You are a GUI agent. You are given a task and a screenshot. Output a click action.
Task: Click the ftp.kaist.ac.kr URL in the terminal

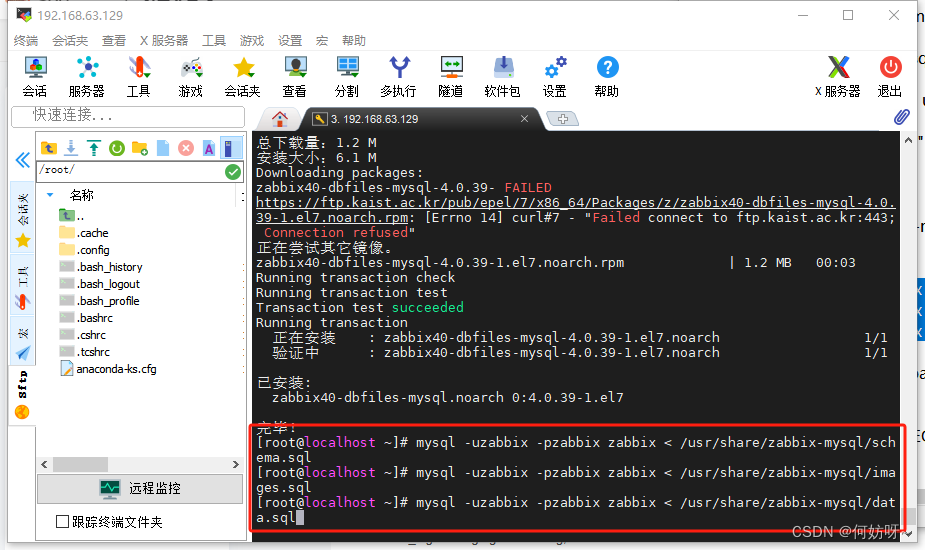(575, 209)
